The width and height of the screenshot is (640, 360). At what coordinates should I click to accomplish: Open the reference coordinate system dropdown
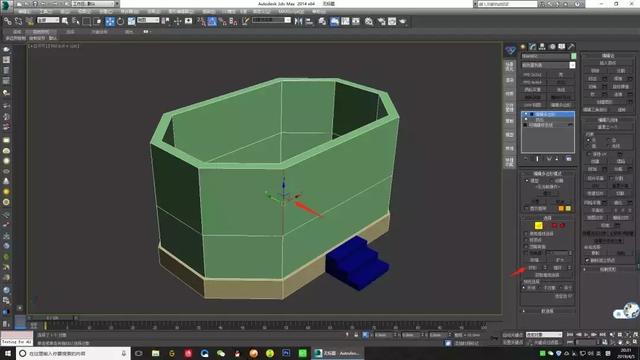click(x=148, y=20)
